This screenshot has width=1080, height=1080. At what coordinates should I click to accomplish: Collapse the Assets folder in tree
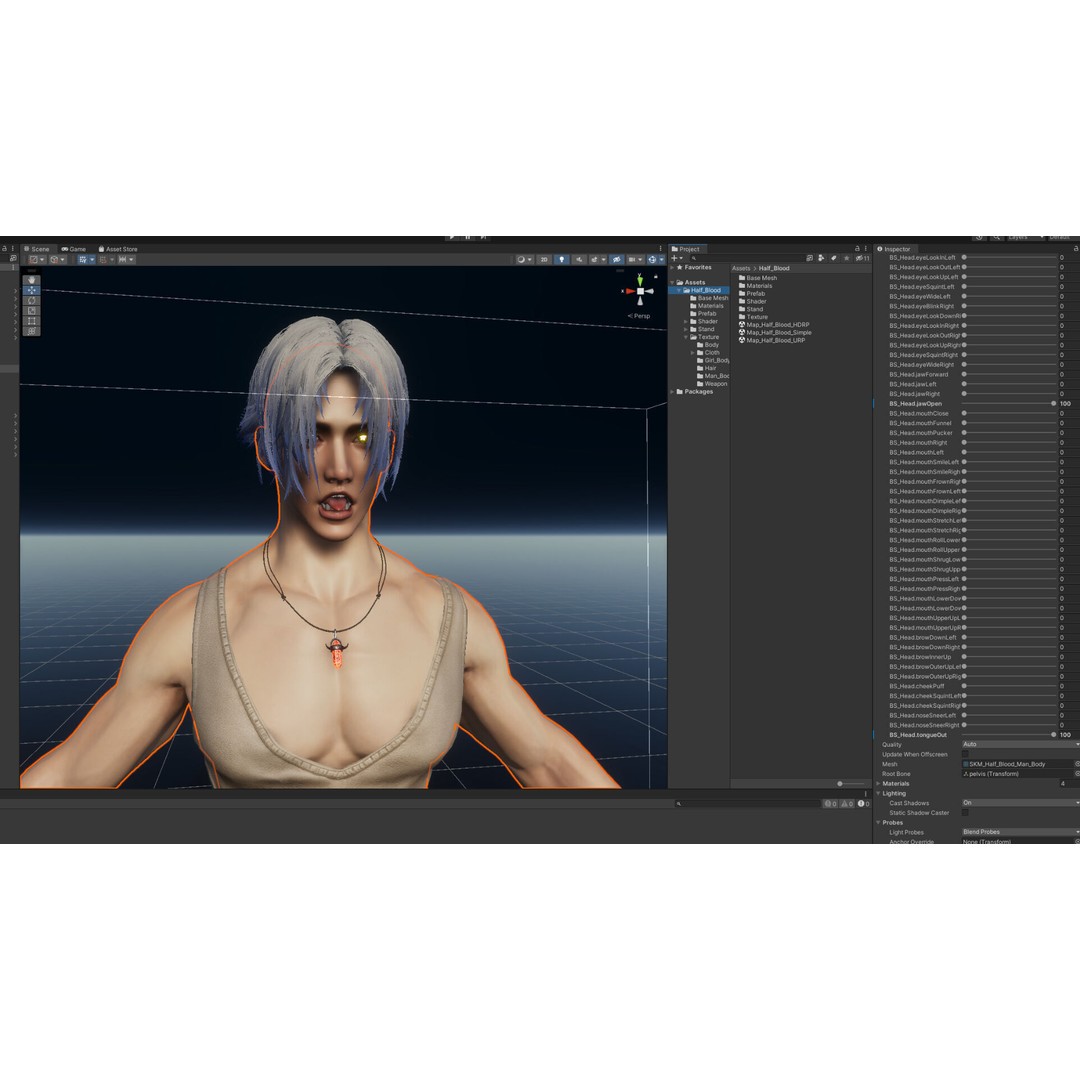pyautogui.click(x=673, y=282)
